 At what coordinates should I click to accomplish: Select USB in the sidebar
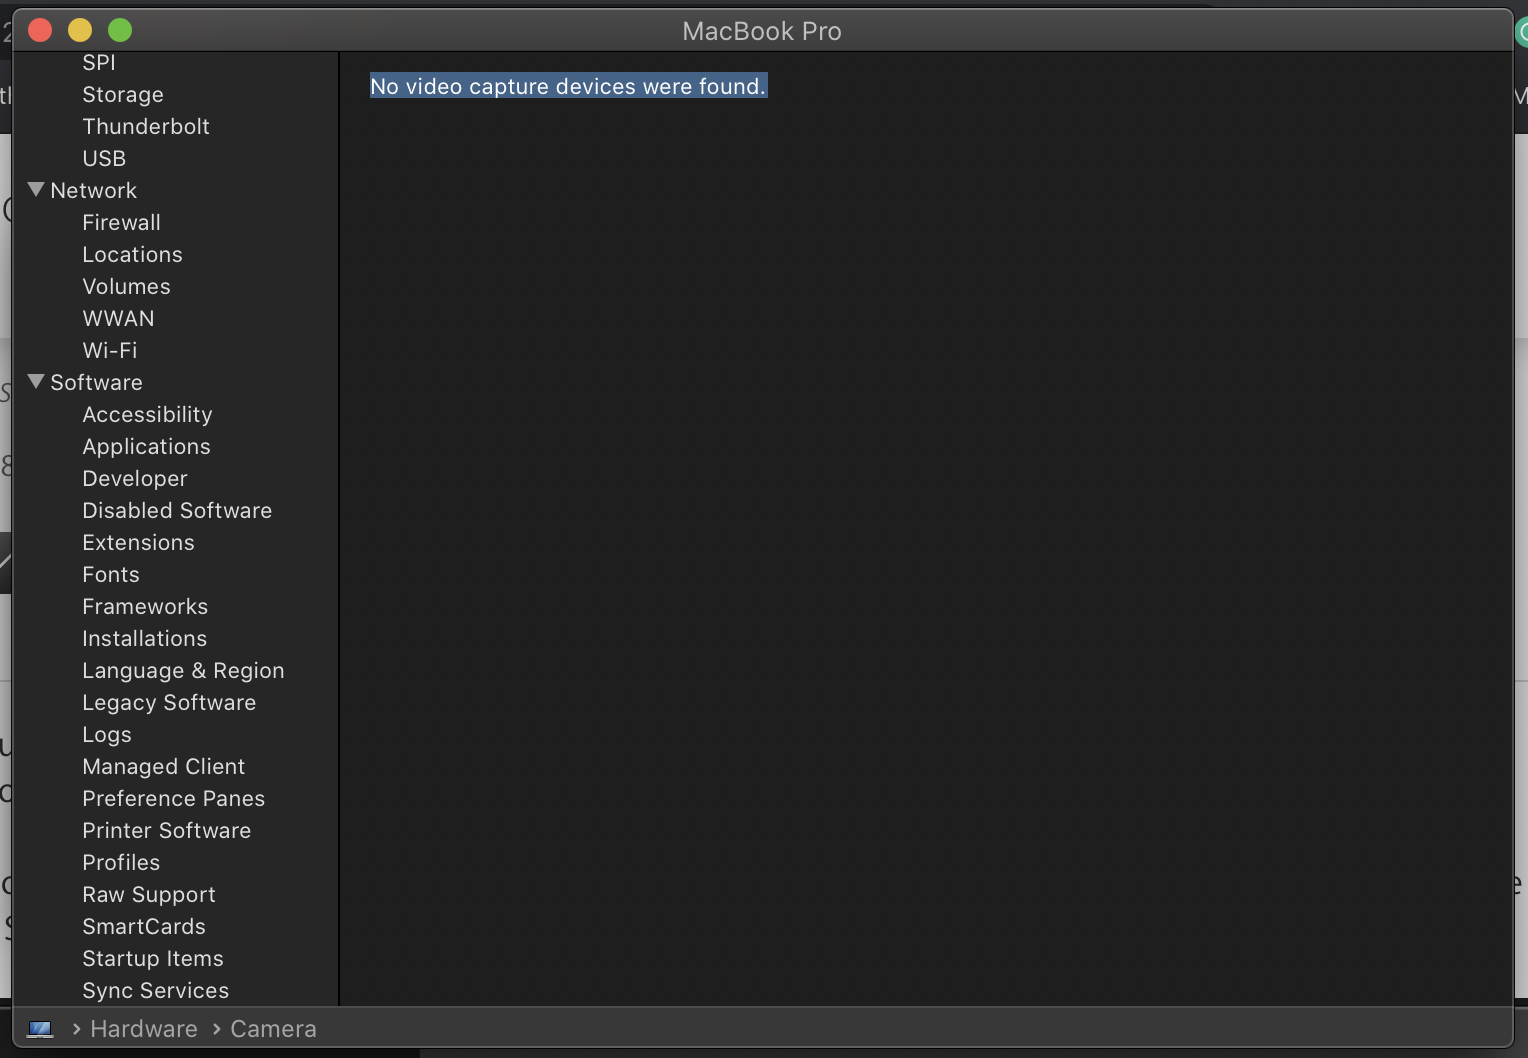click(104, 158)
